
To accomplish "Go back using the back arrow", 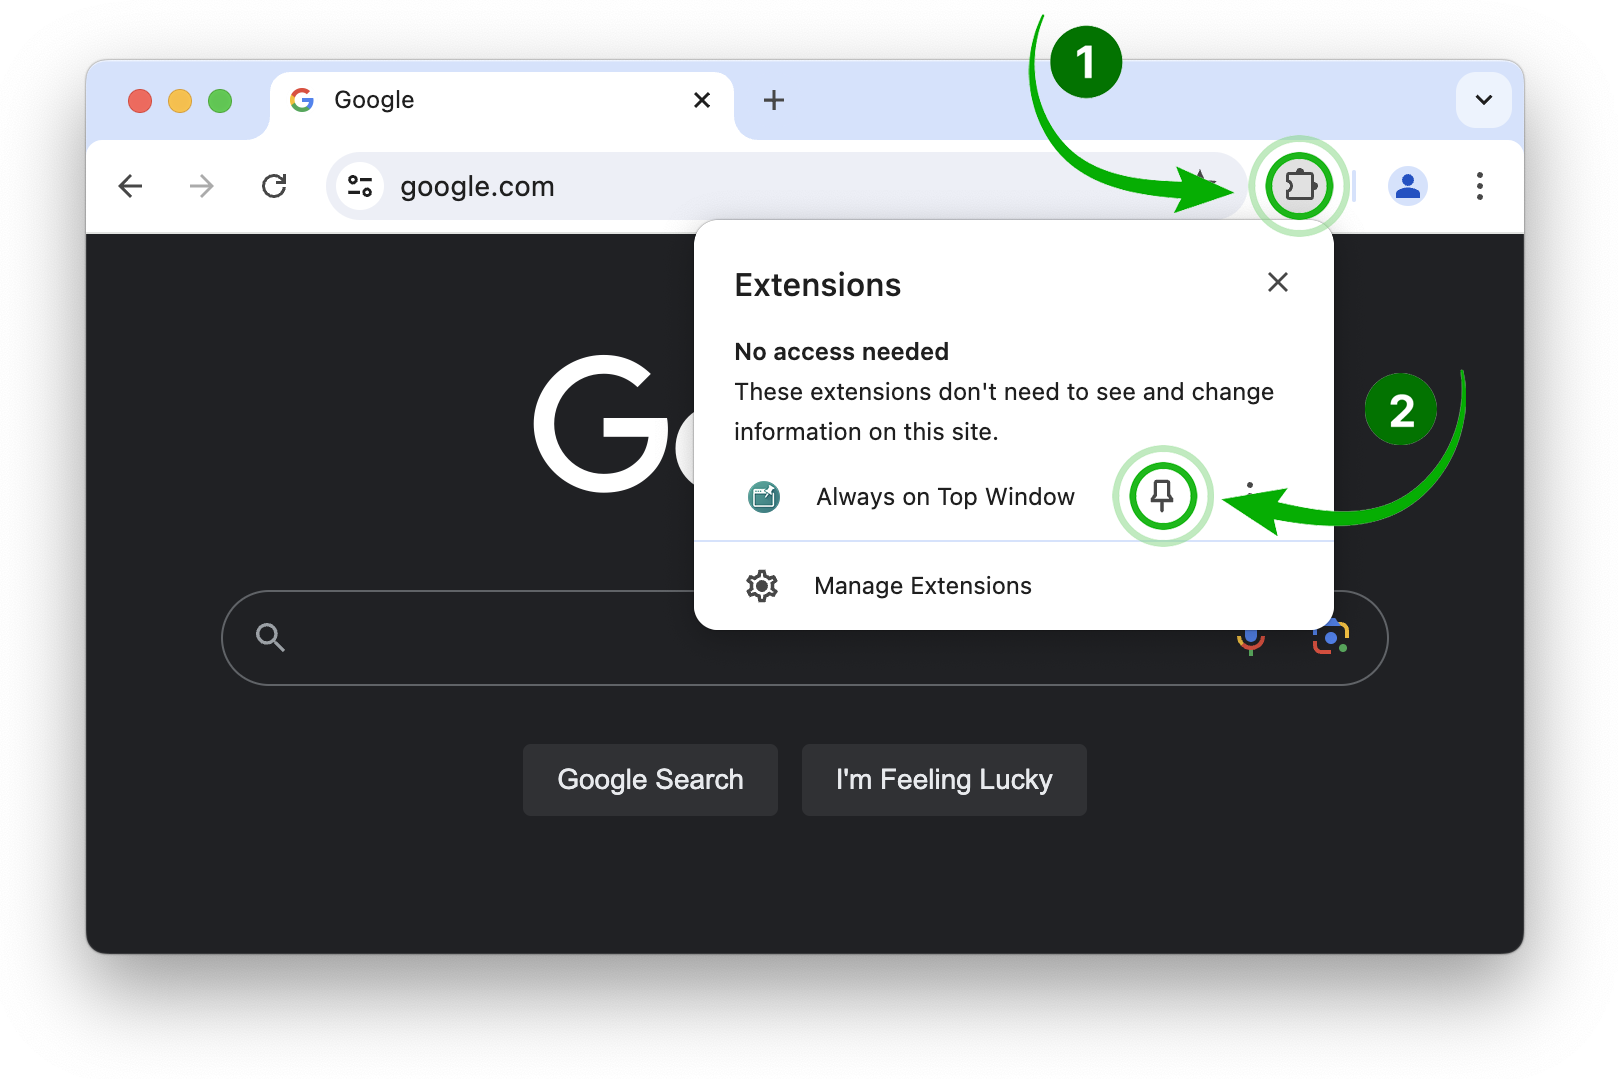I will [131, 186].
